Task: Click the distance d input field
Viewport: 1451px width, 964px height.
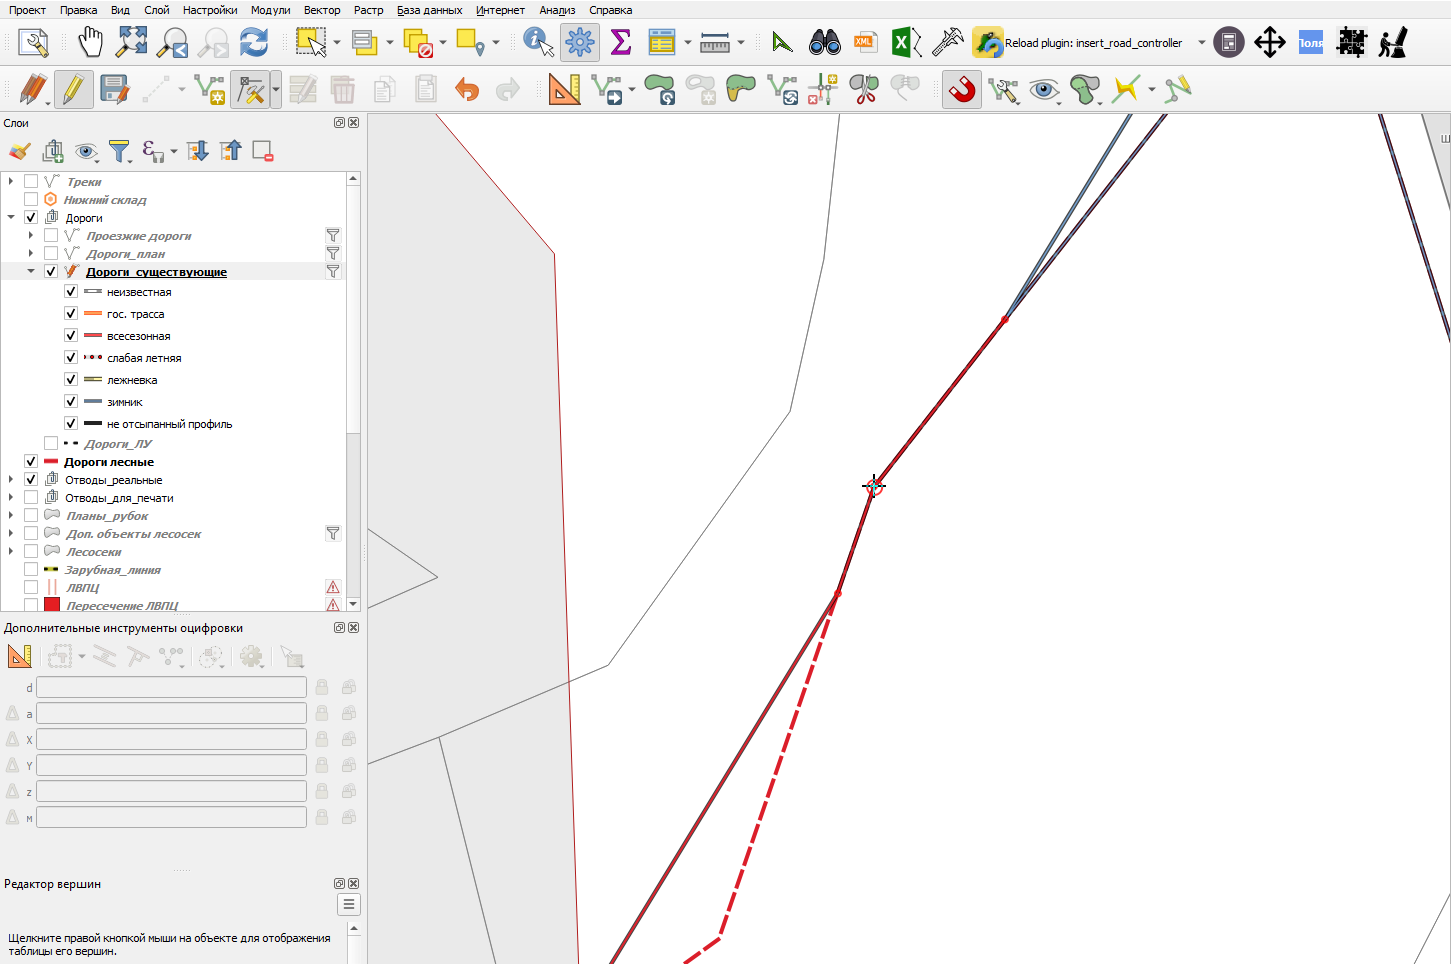Action: [x=171, y=687]
